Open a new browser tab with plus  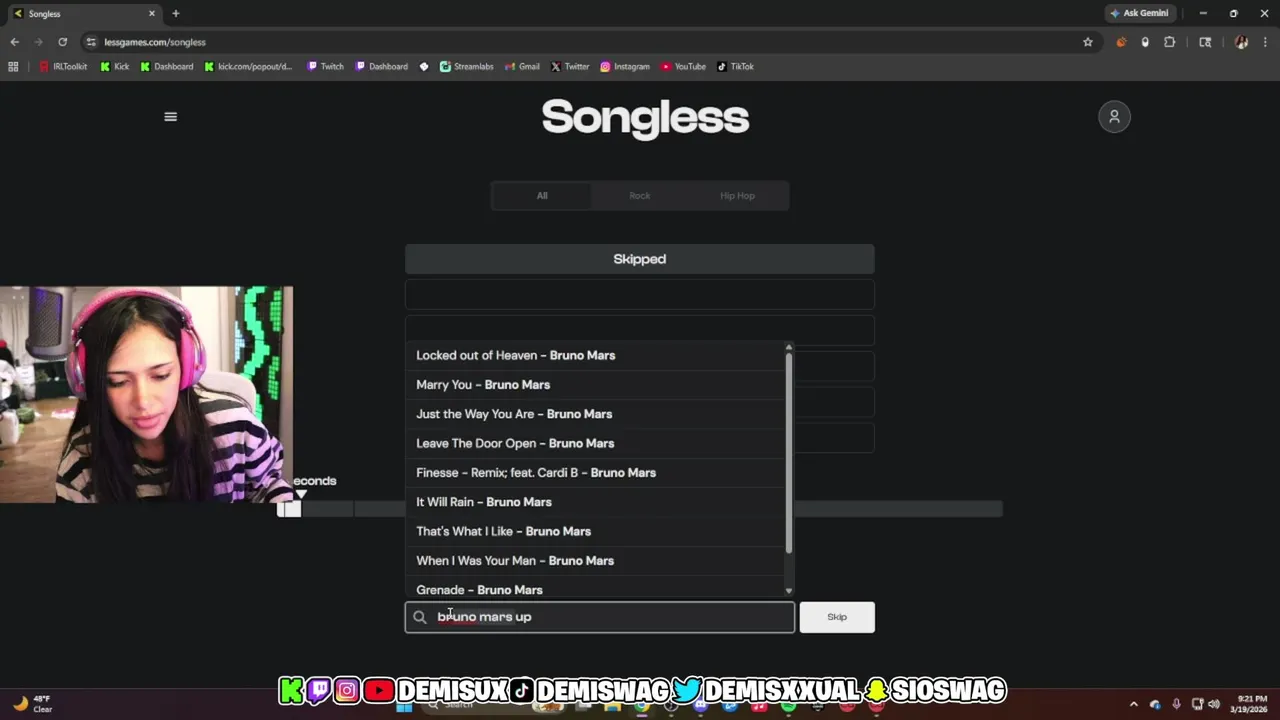[176, 14]
